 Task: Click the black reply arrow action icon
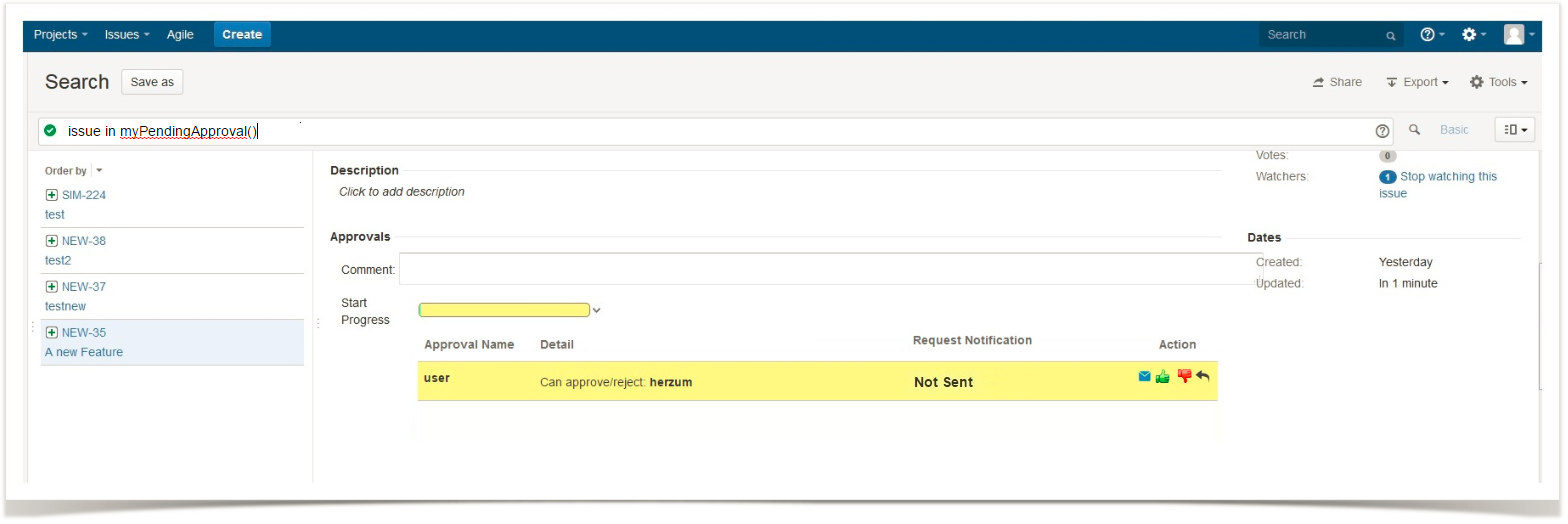point(1203,377)
